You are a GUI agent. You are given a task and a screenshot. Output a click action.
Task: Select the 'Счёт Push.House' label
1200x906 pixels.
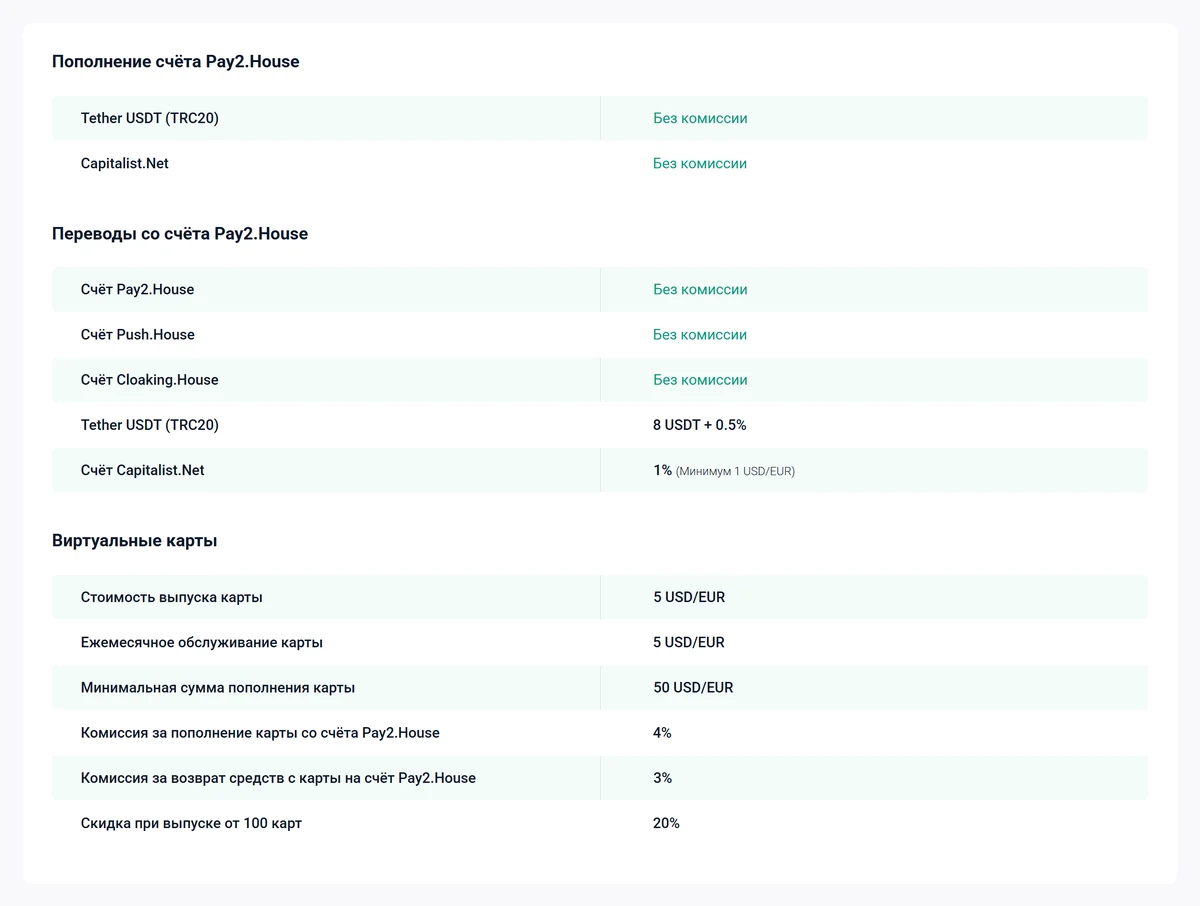138,334
